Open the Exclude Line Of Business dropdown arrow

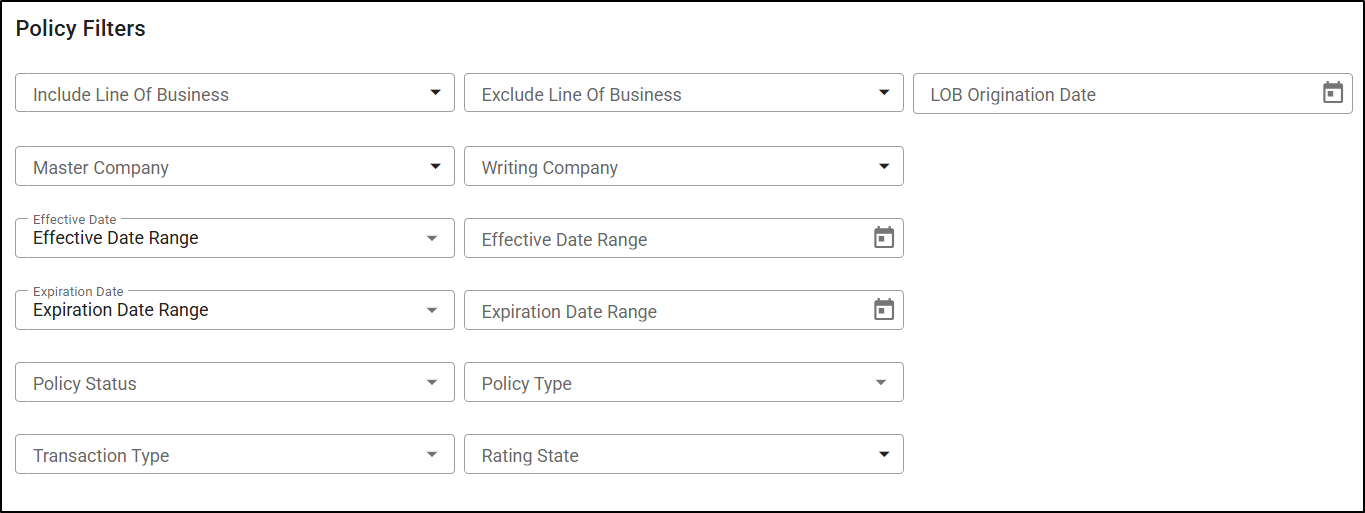point(884,93)
